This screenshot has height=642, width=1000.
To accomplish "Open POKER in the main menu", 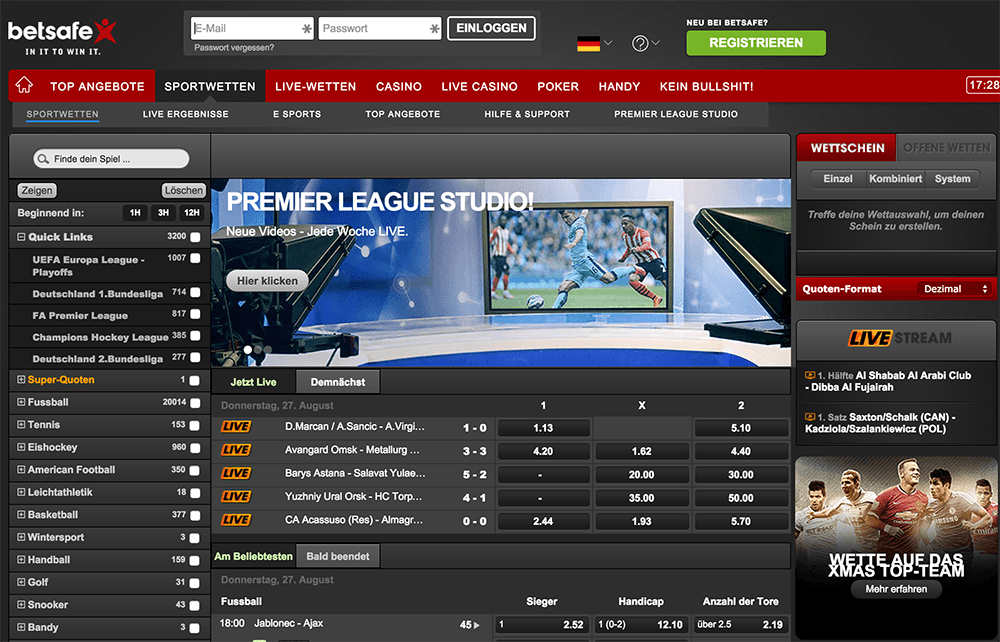I will (558, 86).
